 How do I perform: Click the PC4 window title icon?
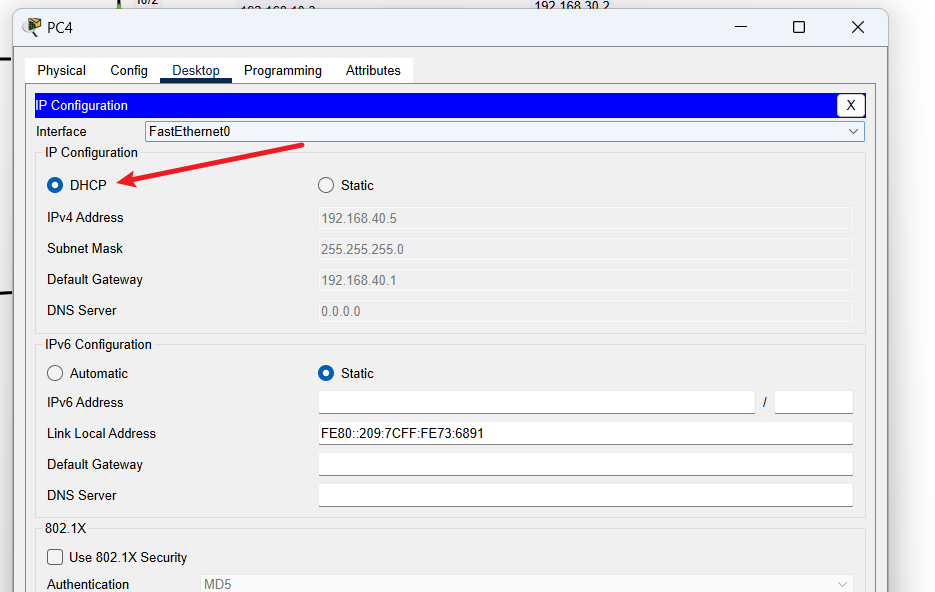[x=32, y=27]
